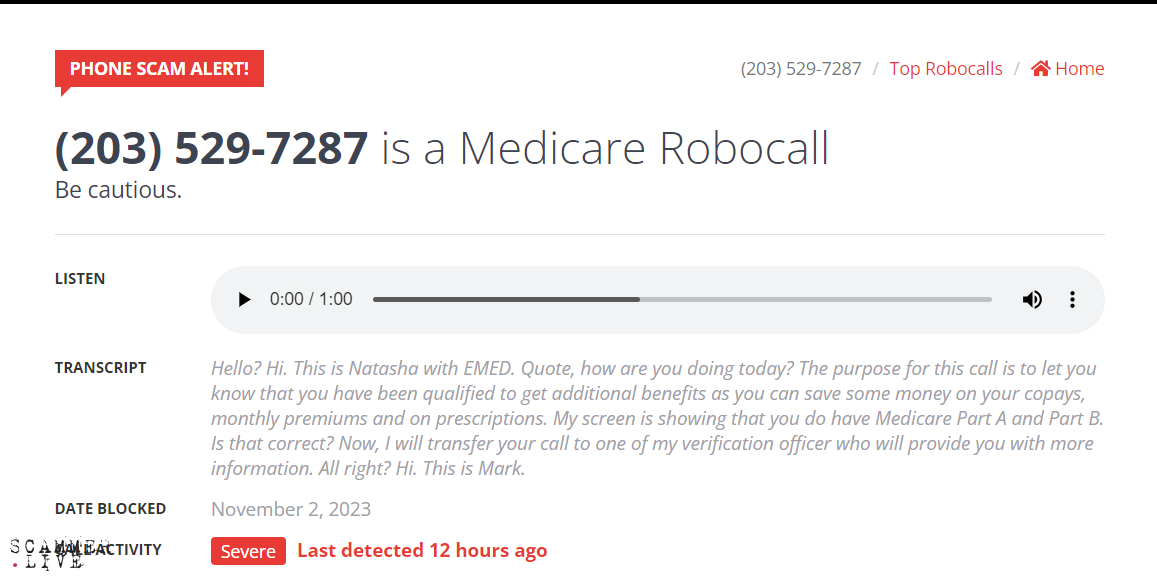Viewport: 1157px width, 581px height.
Task: Click the red Severe badge
Action: 248,551
